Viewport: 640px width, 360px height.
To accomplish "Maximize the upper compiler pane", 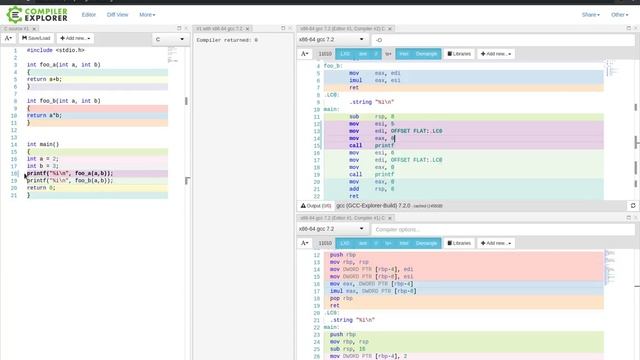I will 629,29.
